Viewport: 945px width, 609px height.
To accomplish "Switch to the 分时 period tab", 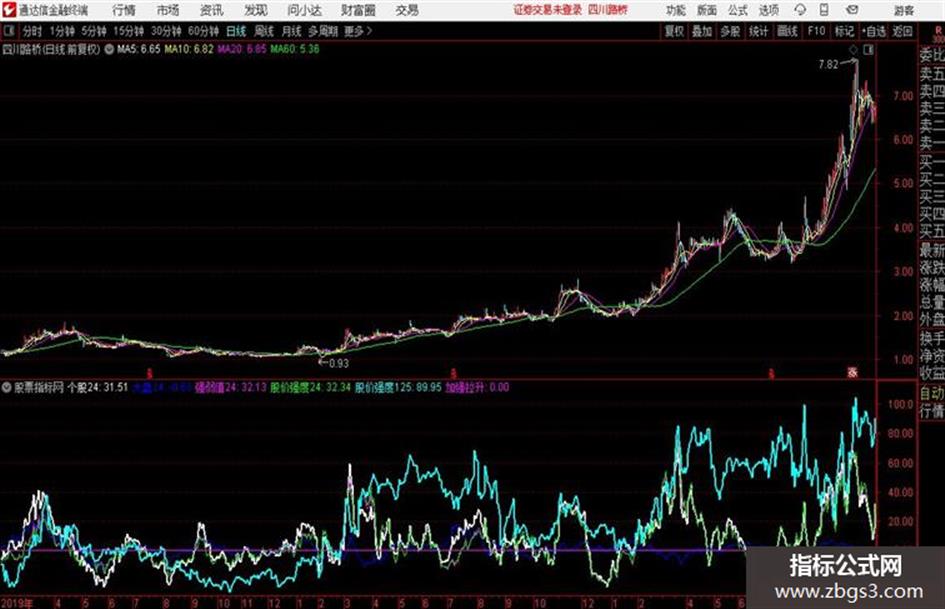I will pyautogui.click(x=33, y=31).
